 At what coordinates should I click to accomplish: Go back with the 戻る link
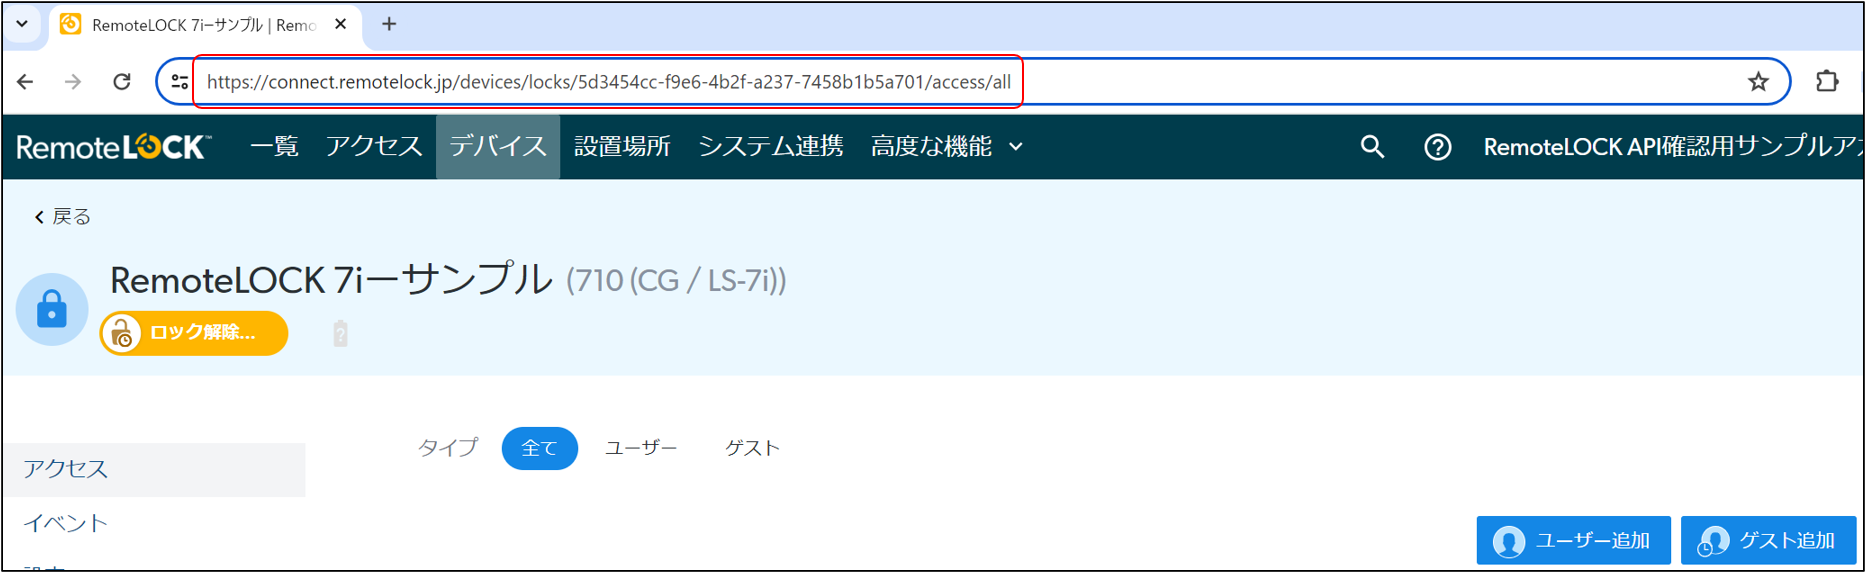(62, 217)
